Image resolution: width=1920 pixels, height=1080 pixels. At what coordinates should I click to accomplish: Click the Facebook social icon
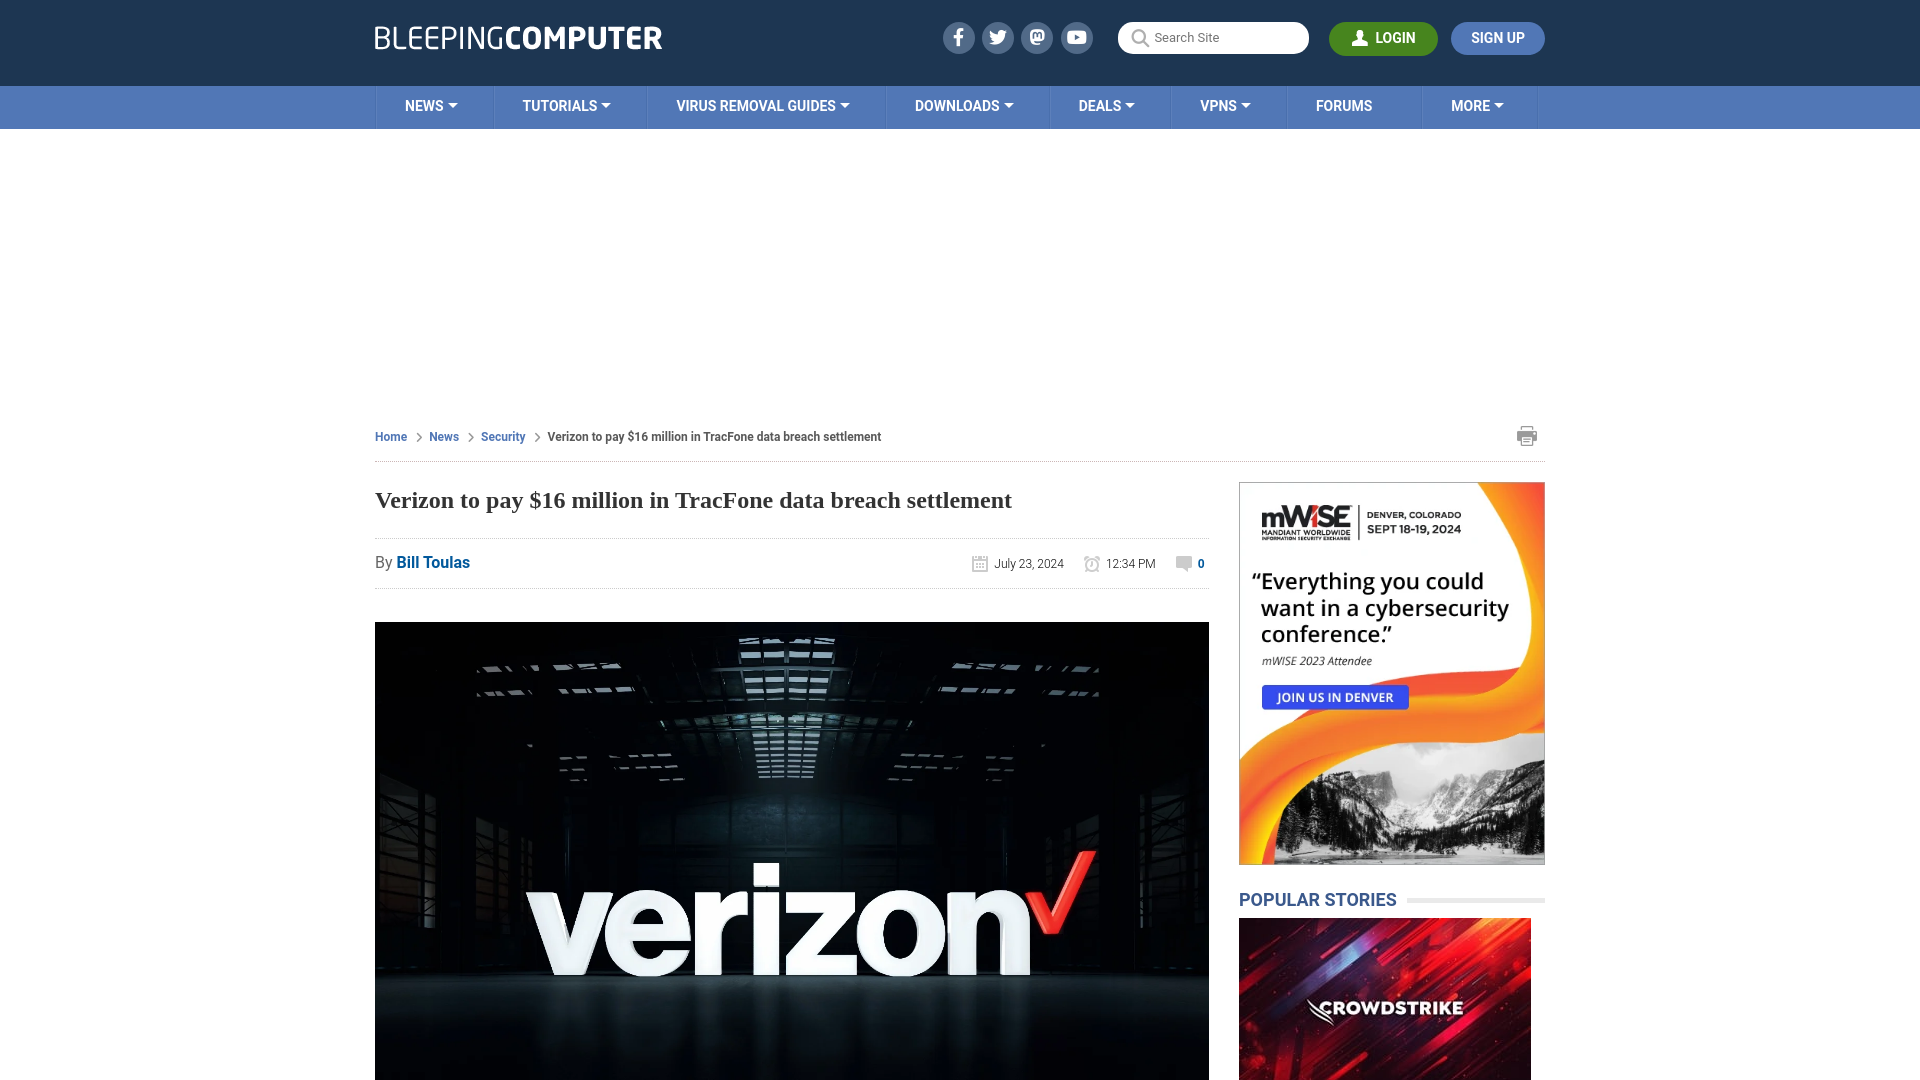coord(957,37)
